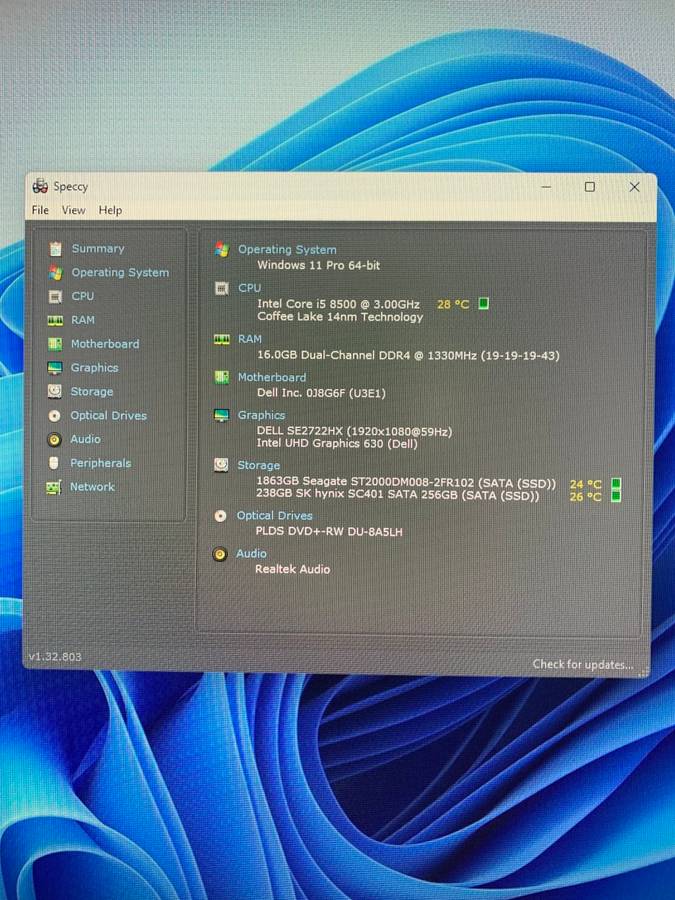
Task: Select Audio in the sidebar list
Action: pos(86,439)
